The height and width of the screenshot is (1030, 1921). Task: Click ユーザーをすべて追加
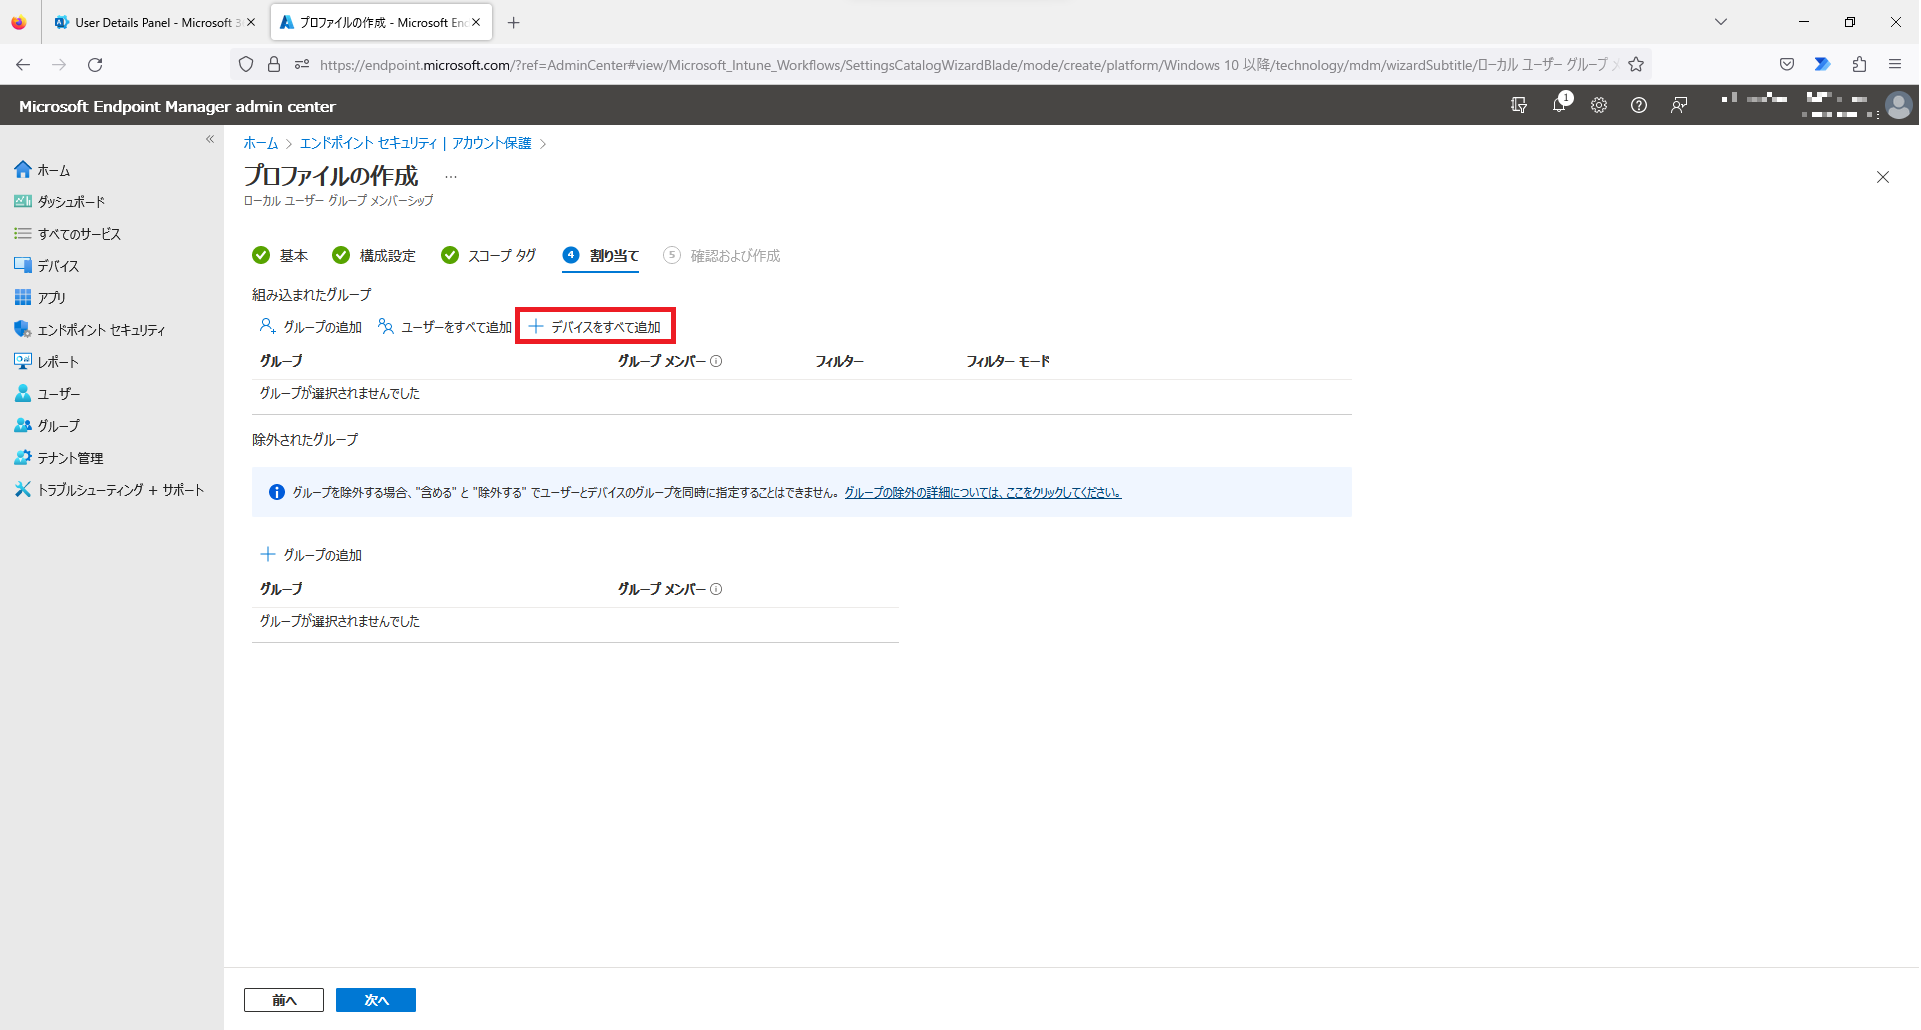445,327
